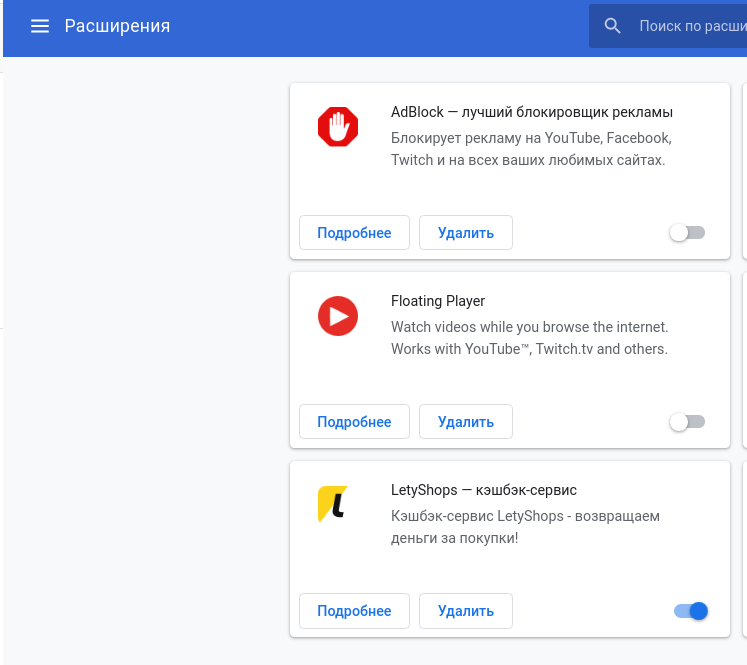Focus the extensions search field
Image resolution: width=747 pixels, height=665 pixels.
click(668, 26)
